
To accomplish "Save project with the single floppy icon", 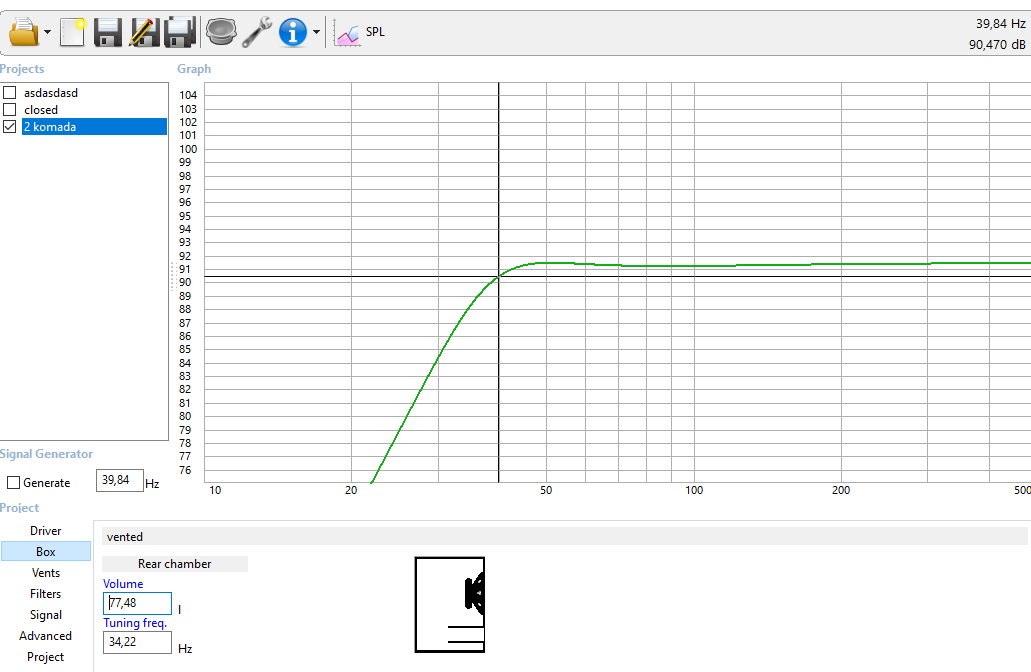I will point(108,32).
